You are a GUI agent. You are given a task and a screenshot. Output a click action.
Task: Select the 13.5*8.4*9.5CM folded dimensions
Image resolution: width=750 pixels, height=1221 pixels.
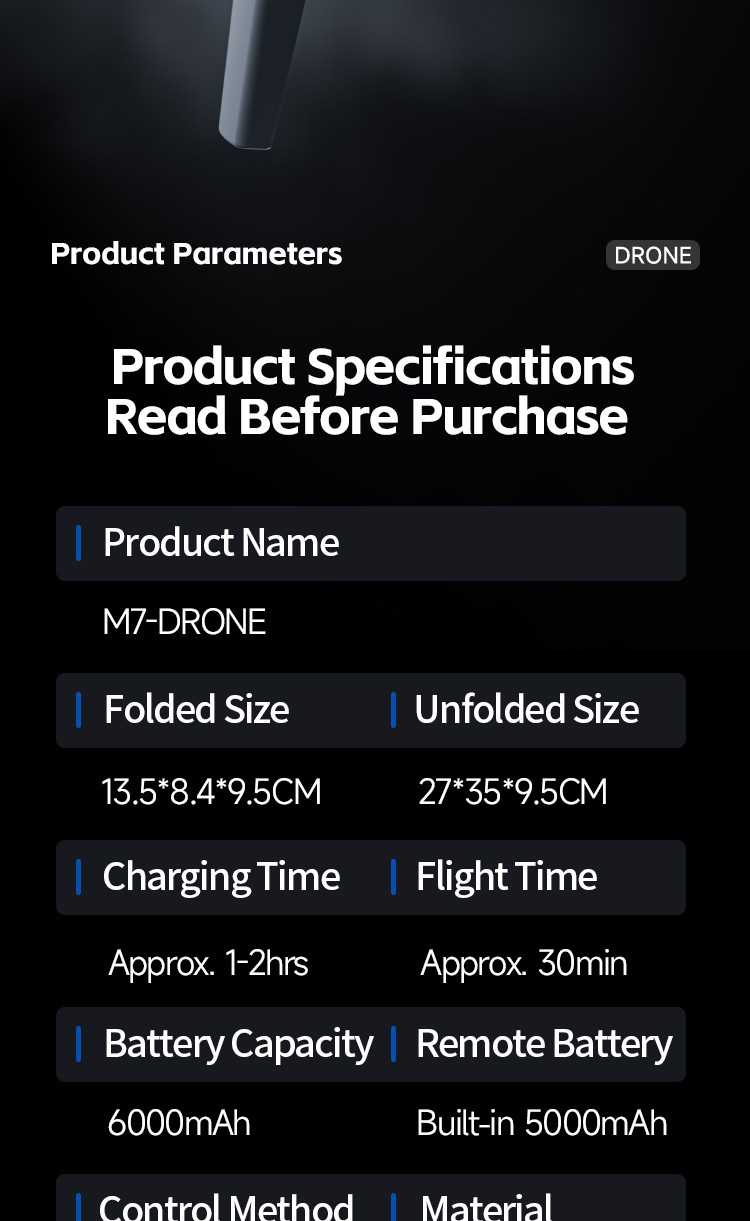click(x=211, y=792)
